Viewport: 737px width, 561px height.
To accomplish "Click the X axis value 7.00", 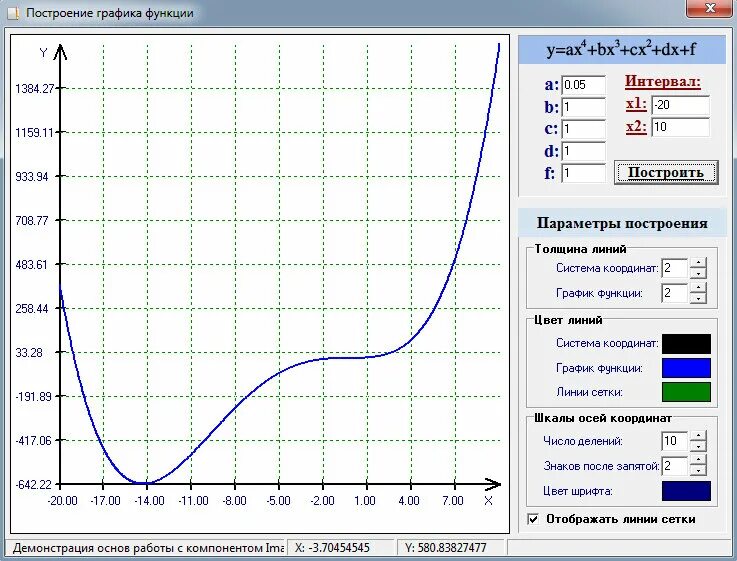I will 453,501.
